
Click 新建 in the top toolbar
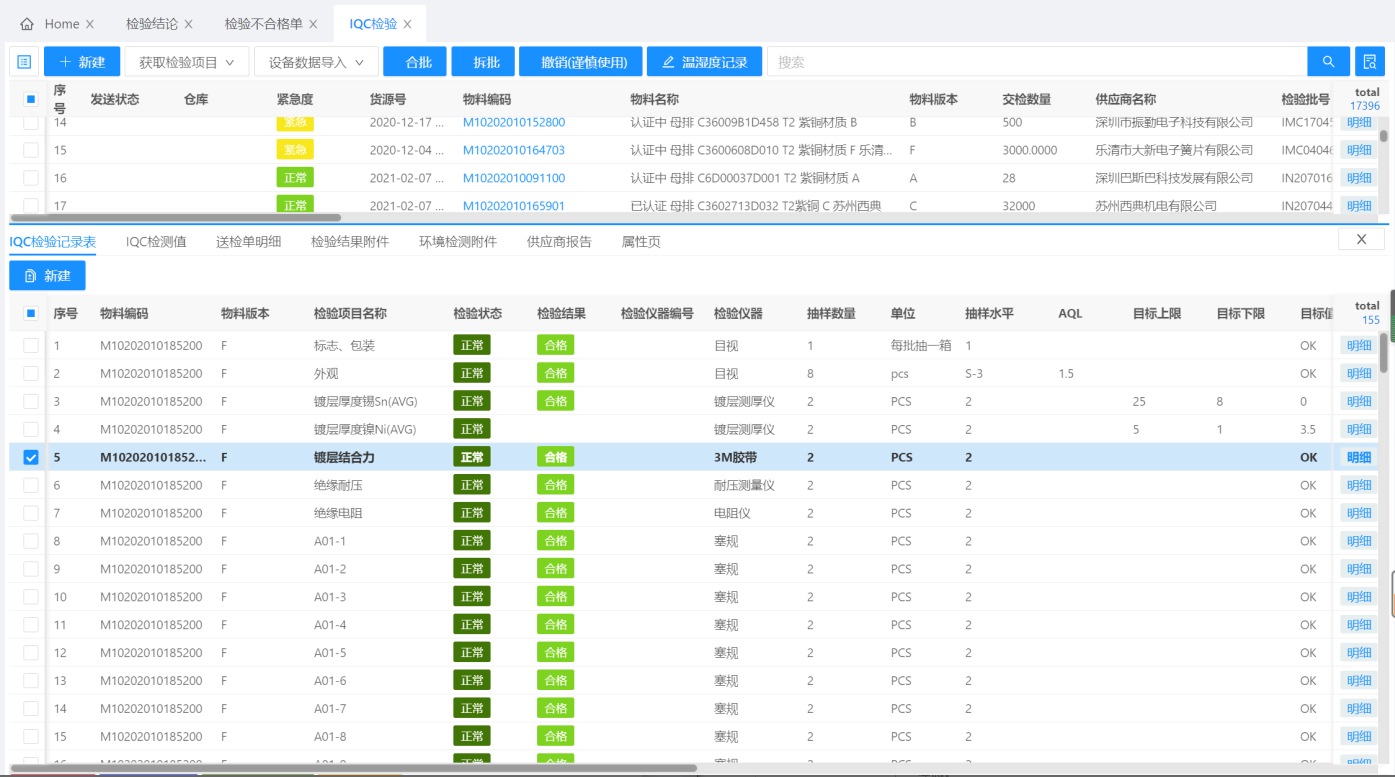(82, 62)
